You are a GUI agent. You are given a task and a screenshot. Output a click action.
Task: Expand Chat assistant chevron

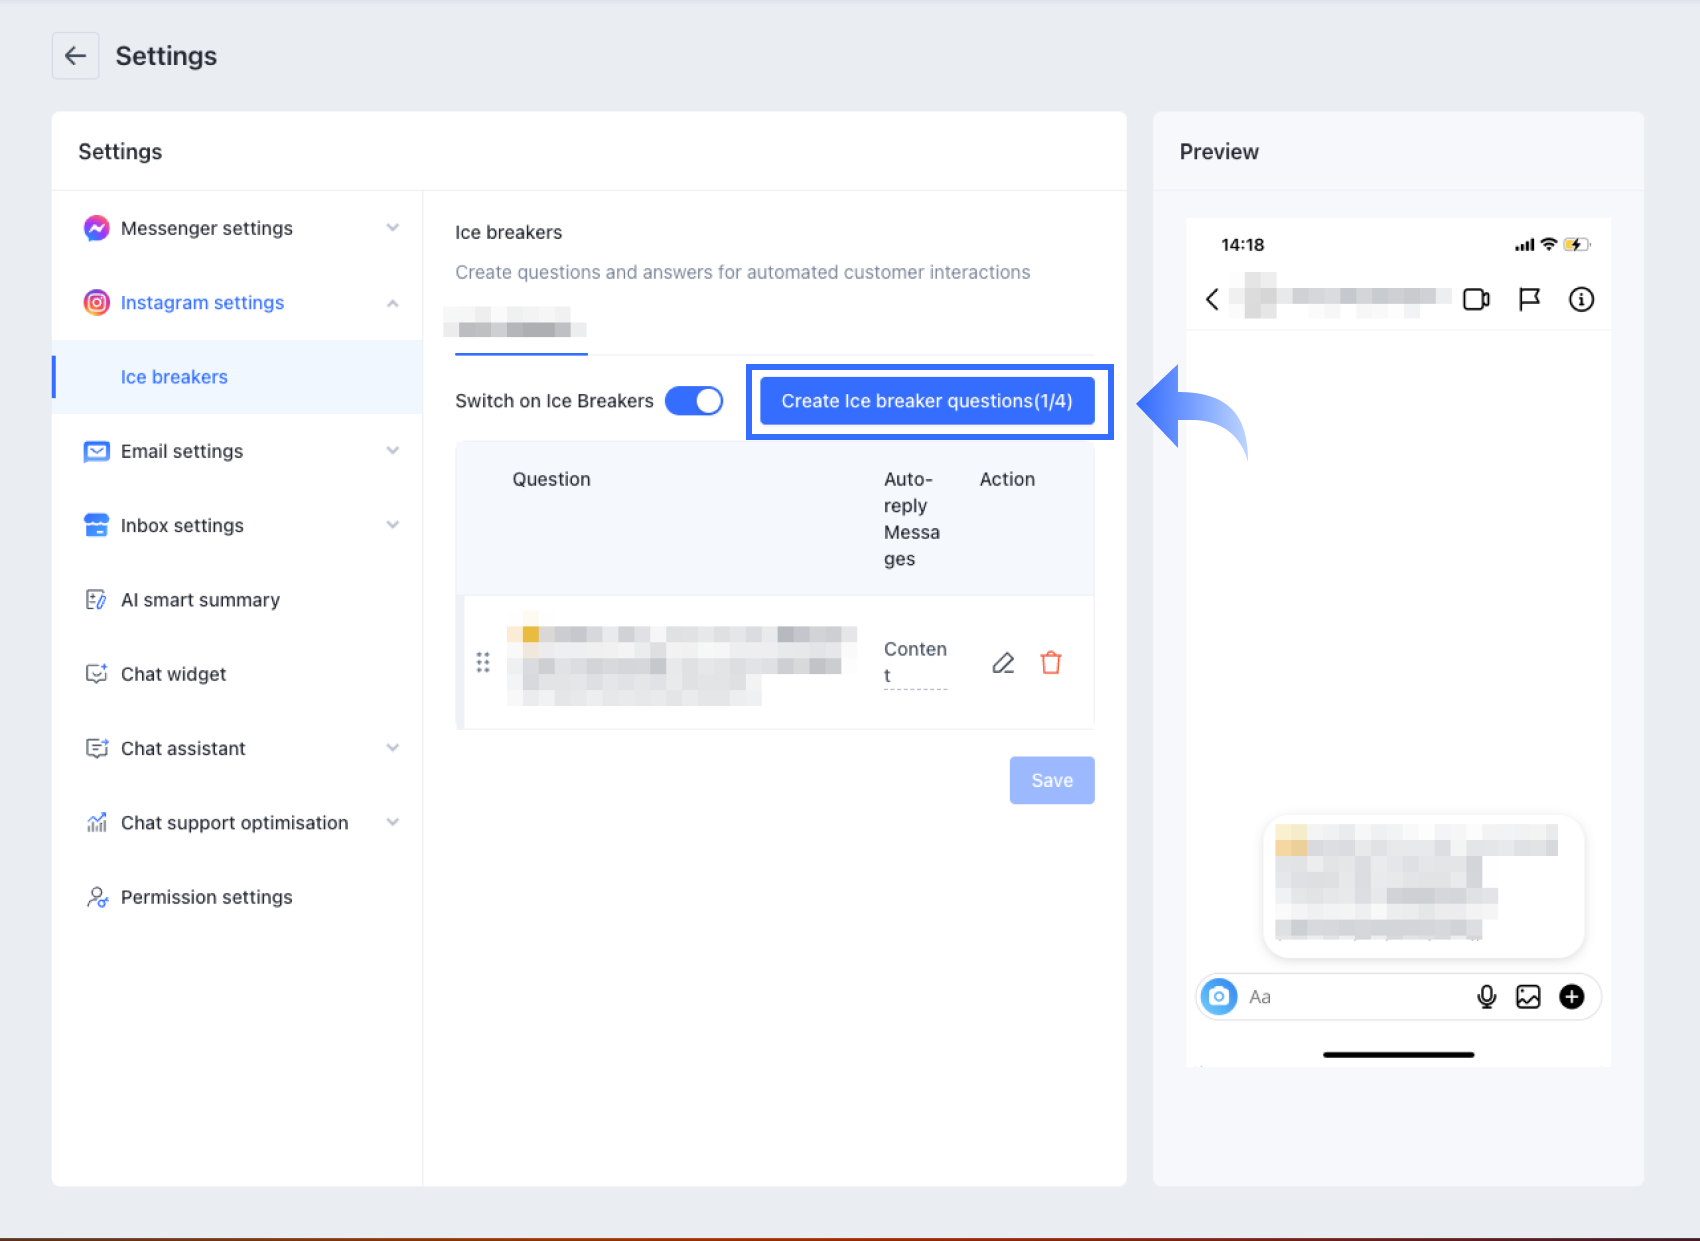[393, 748]
